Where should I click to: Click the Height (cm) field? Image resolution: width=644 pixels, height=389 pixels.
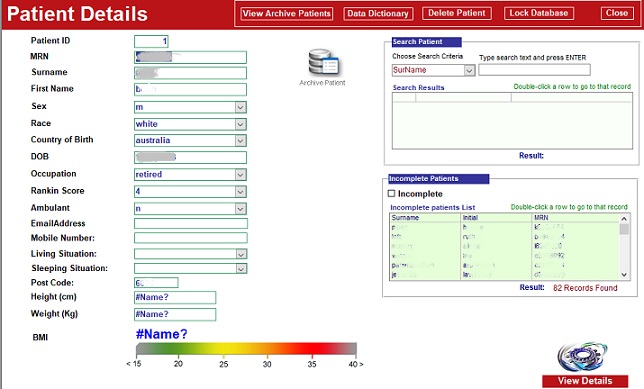click(175, 297)
